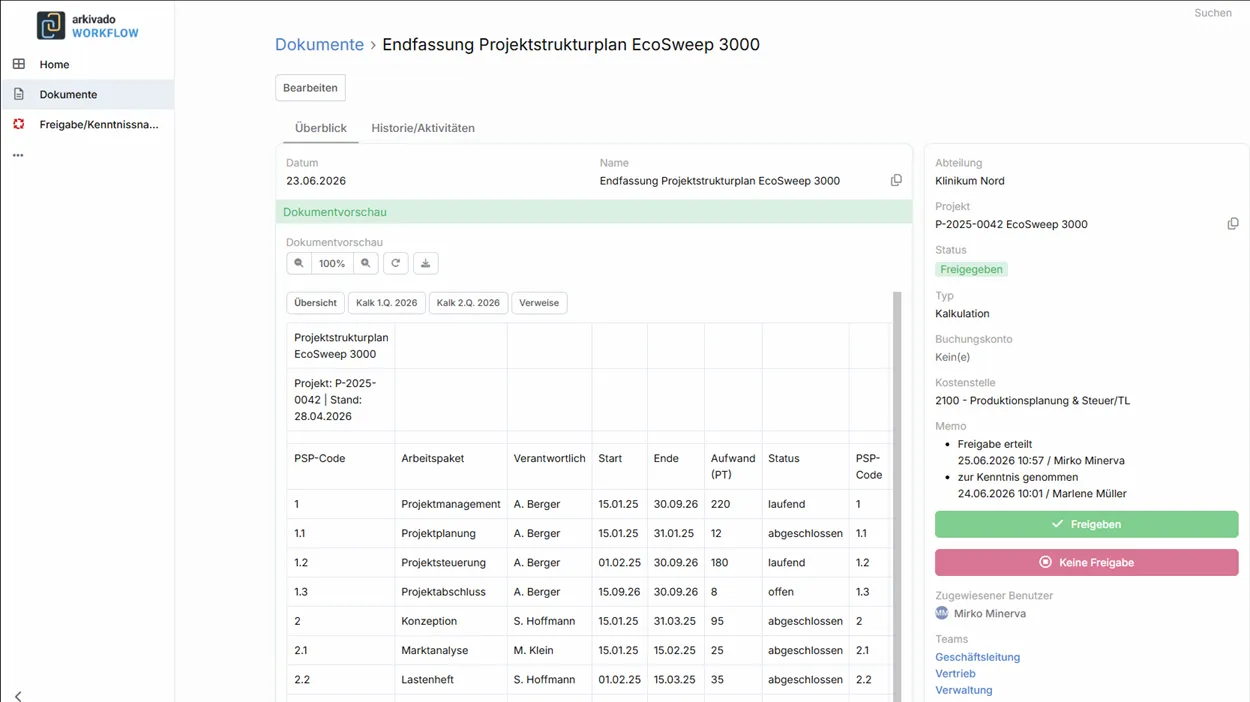
Task: Download the previewed document
Action: (x=425, y=263)
